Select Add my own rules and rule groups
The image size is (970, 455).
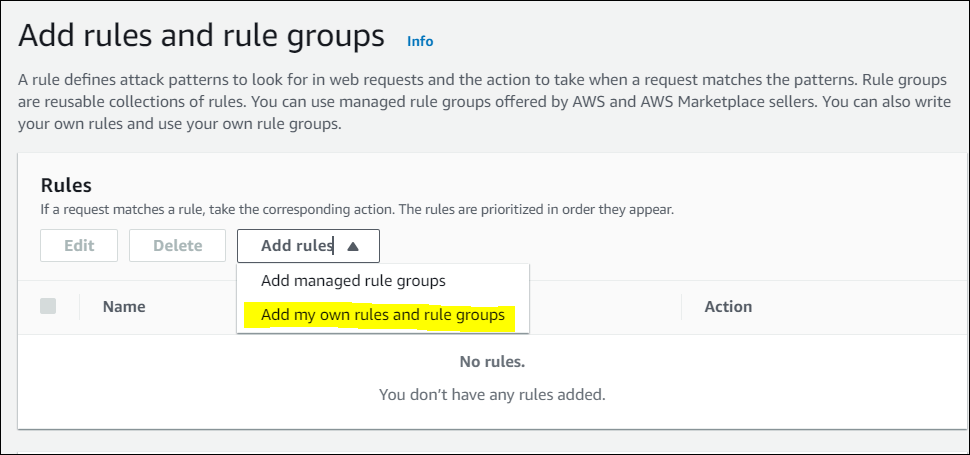[x=382, y=315]
